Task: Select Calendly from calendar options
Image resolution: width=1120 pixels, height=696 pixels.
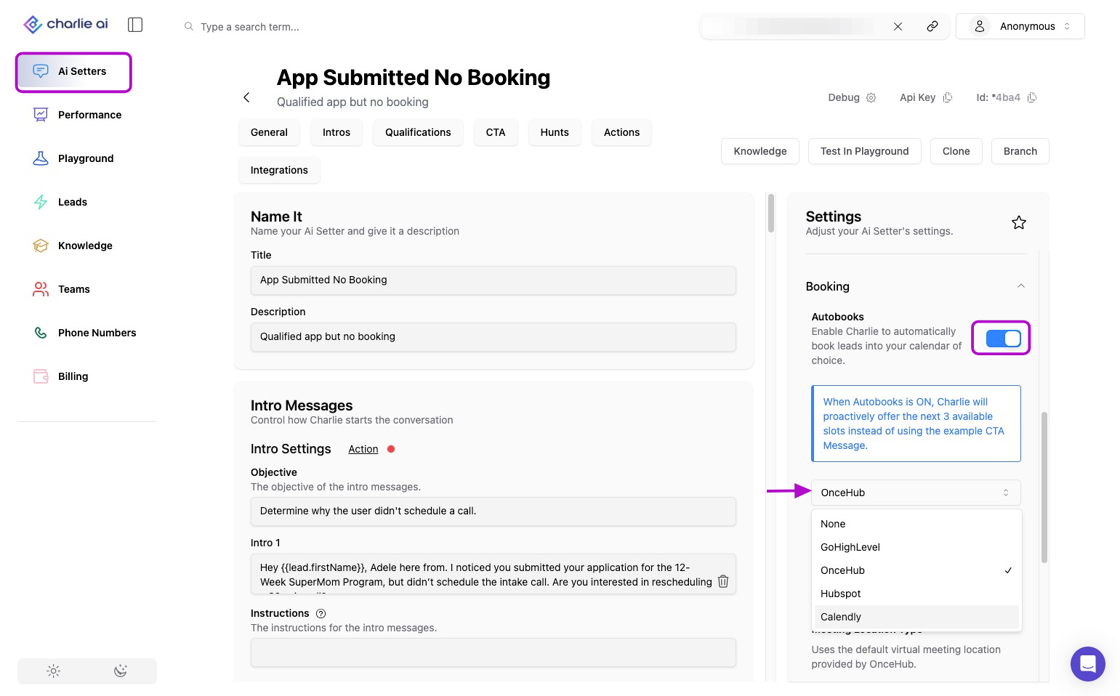Action: 918,617
